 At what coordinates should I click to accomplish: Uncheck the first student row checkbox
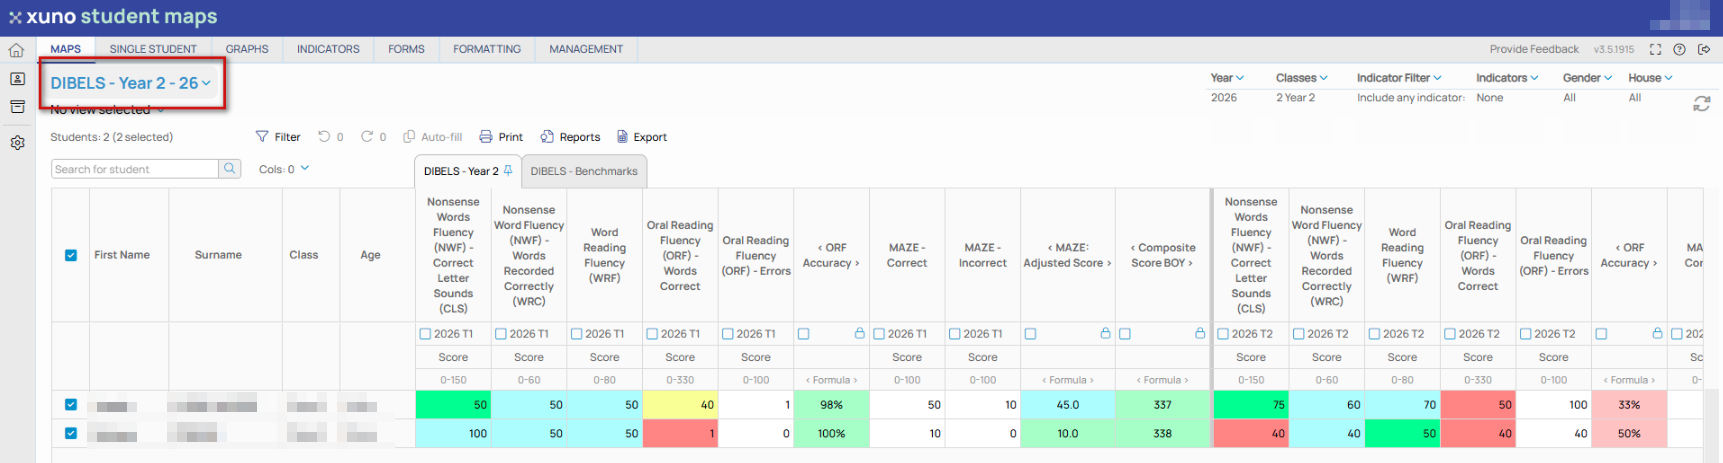pos(71,405)
